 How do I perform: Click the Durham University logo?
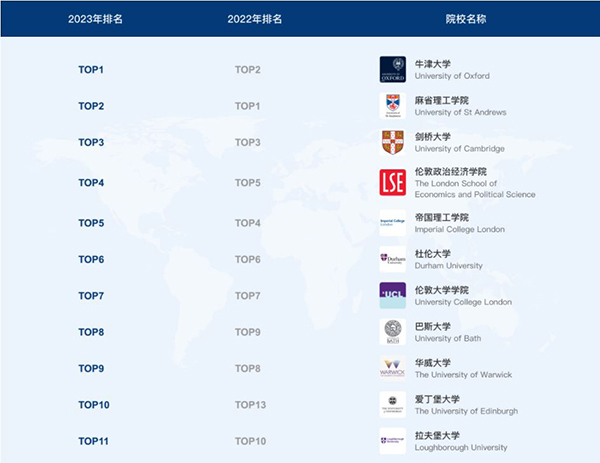coord(393,259)
